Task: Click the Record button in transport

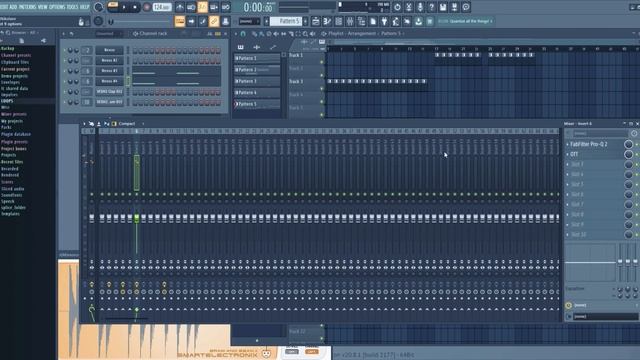Action: [x=147, y=7]
